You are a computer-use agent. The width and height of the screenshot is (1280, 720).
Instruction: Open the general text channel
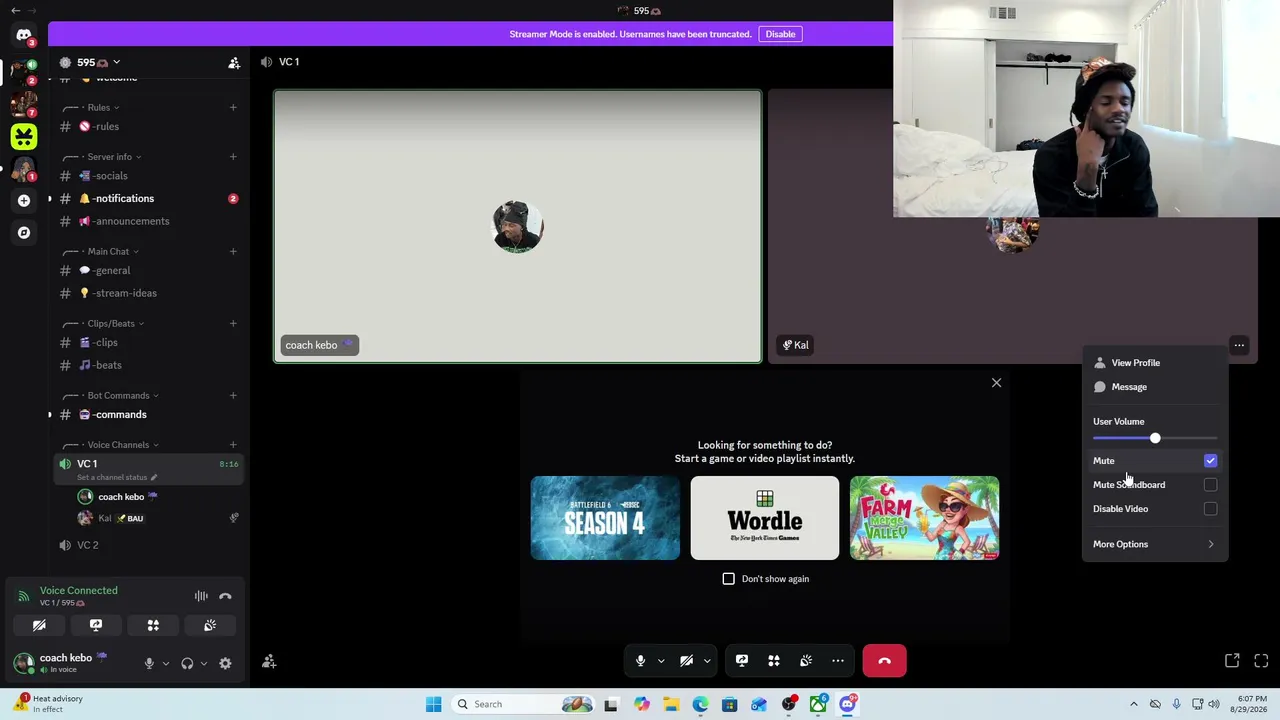(x=146, y=271)
